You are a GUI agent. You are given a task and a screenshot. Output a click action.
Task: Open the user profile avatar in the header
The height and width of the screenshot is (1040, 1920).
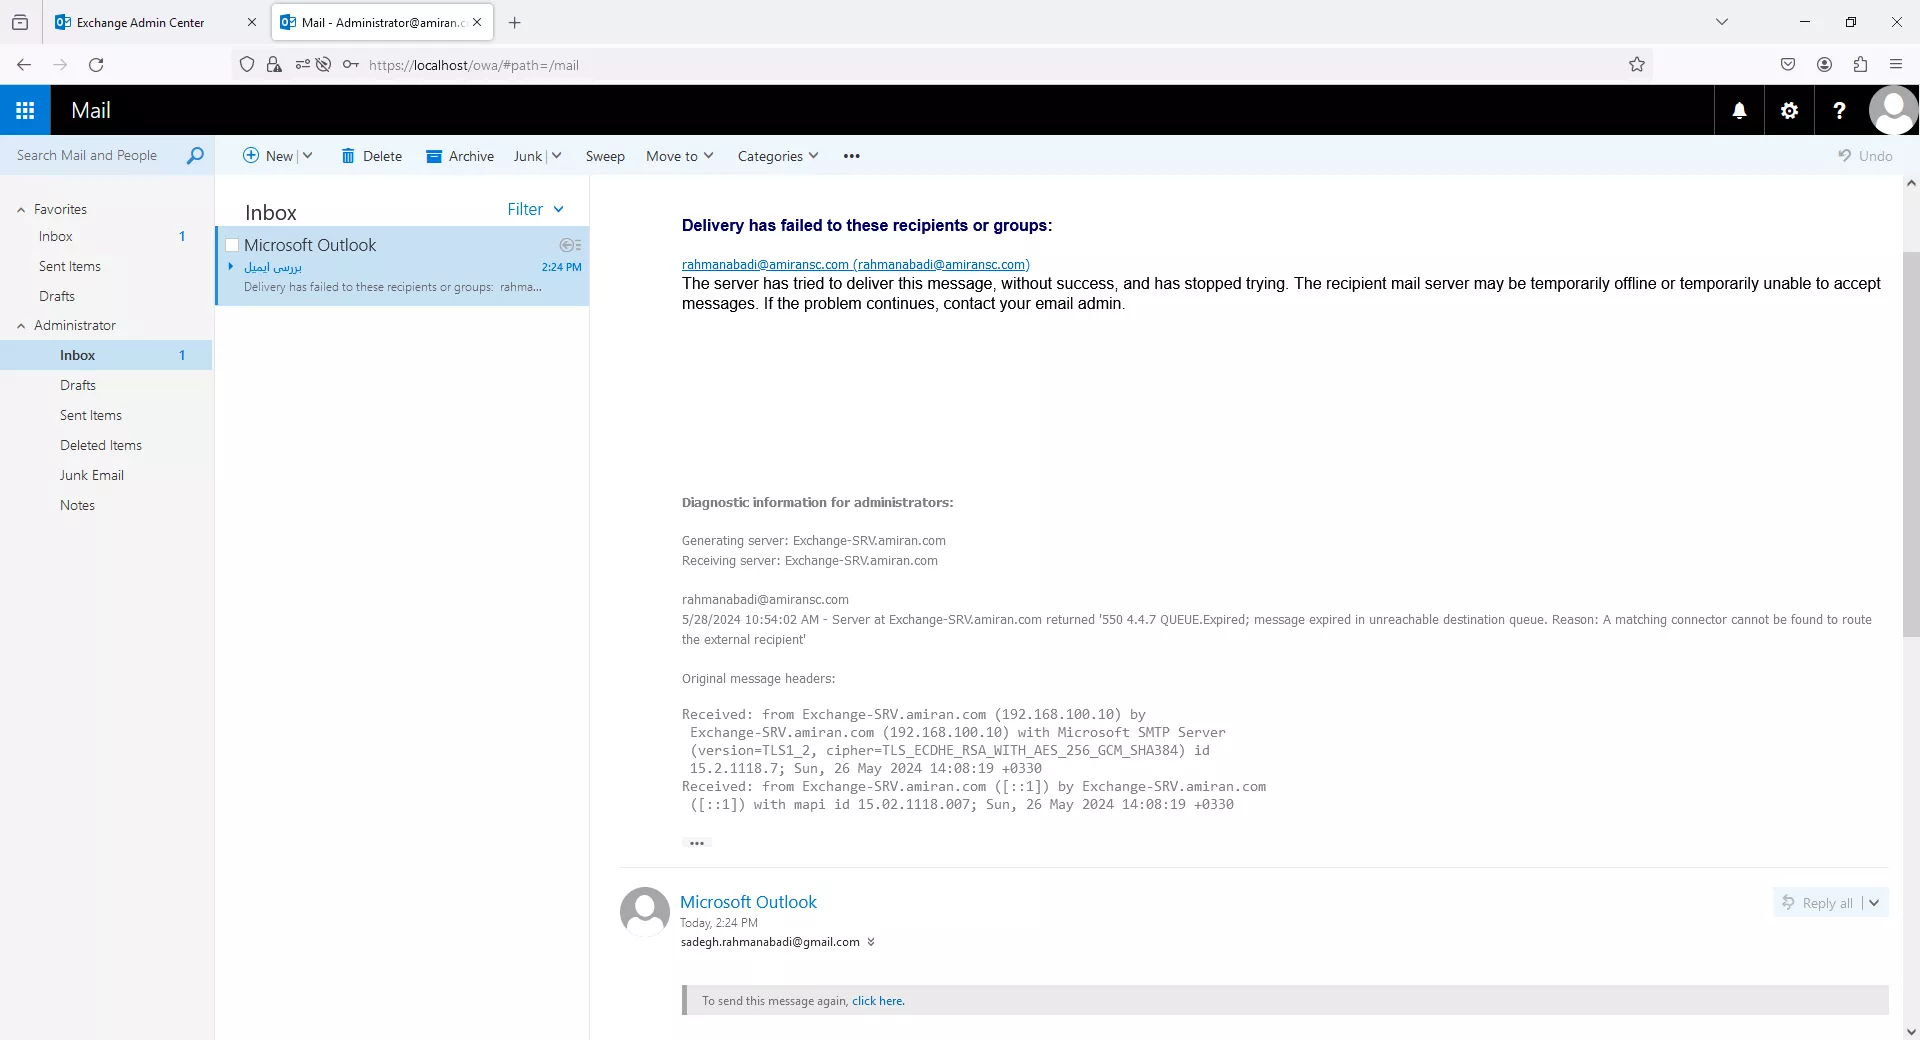click(x=1893, y=110)
